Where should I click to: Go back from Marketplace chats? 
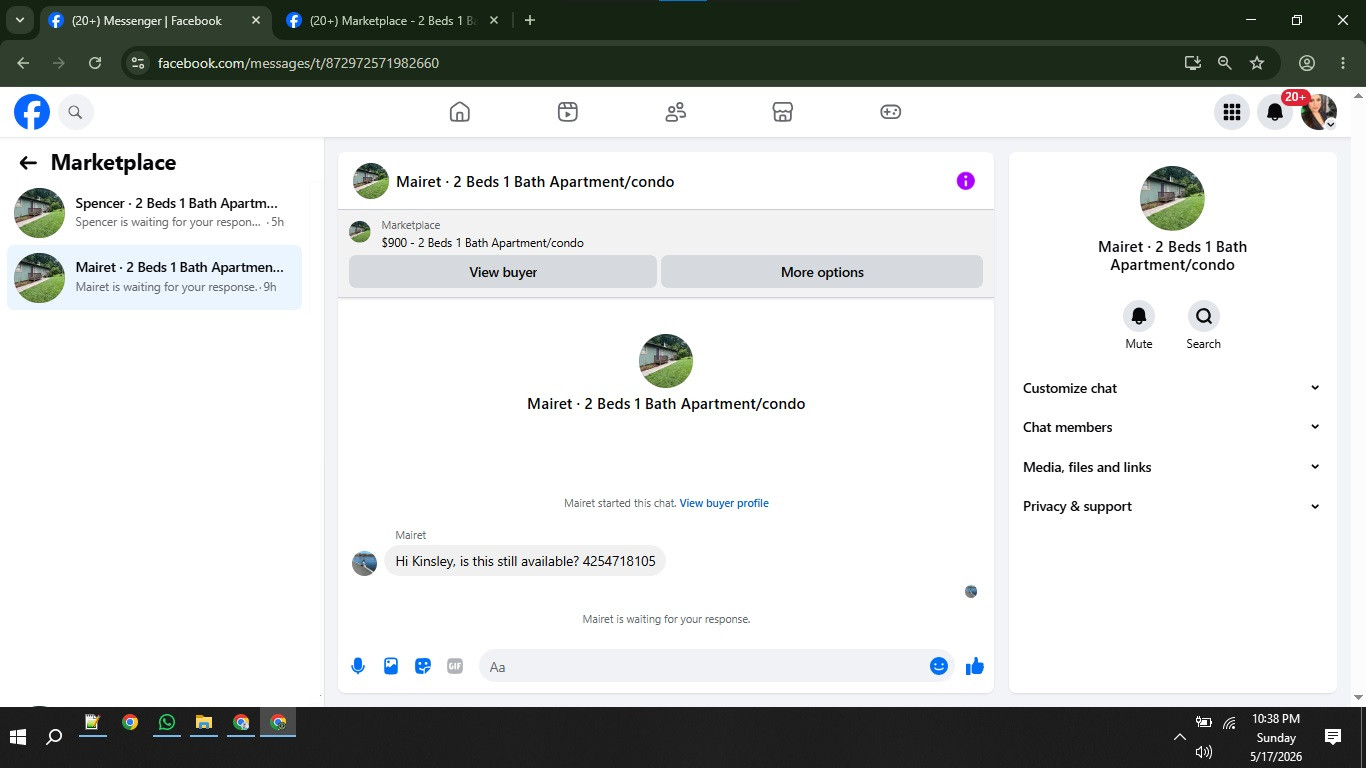click(28, 163)
